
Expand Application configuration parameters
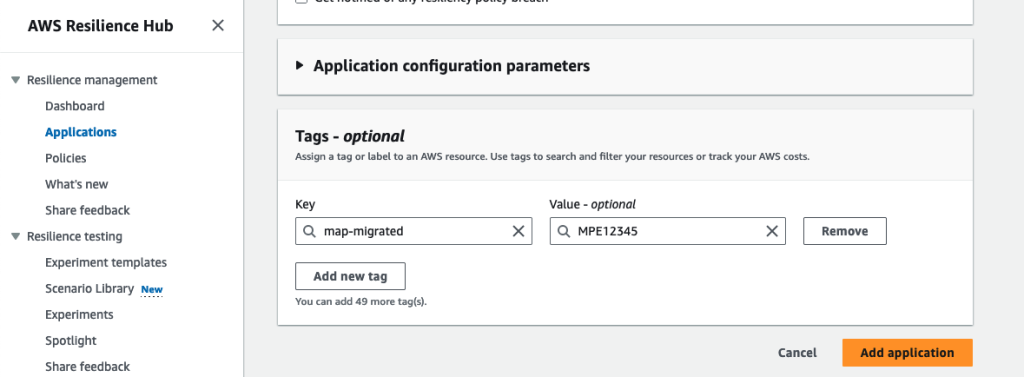(300, 66)
